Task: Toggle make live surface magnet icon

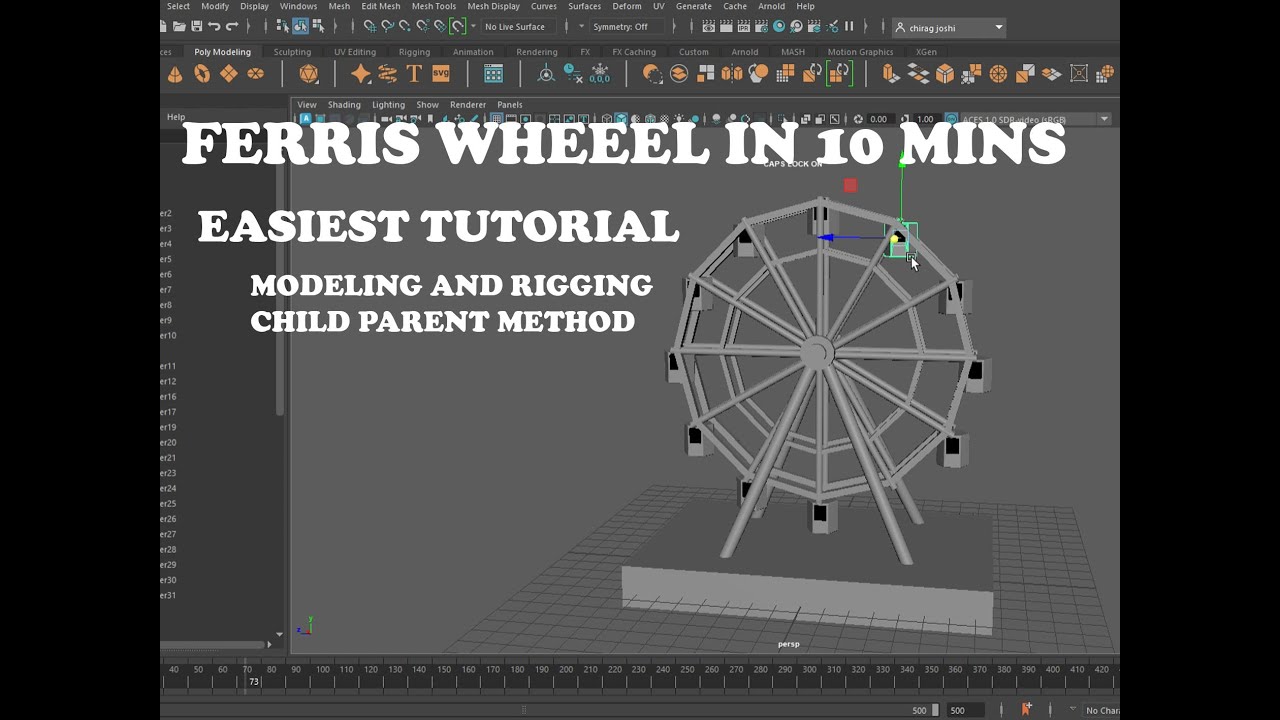Action: [x=457, y=27]
